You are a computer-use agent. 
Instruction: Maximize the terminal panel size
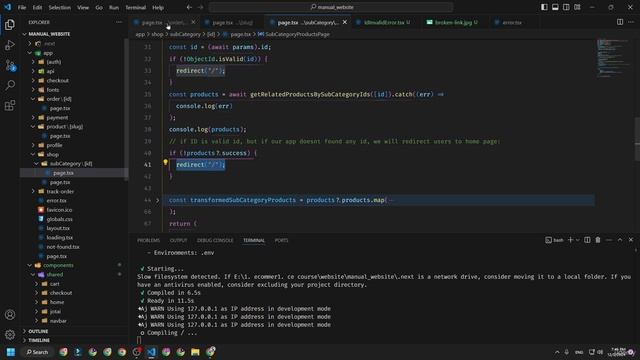tap(620, 240)
